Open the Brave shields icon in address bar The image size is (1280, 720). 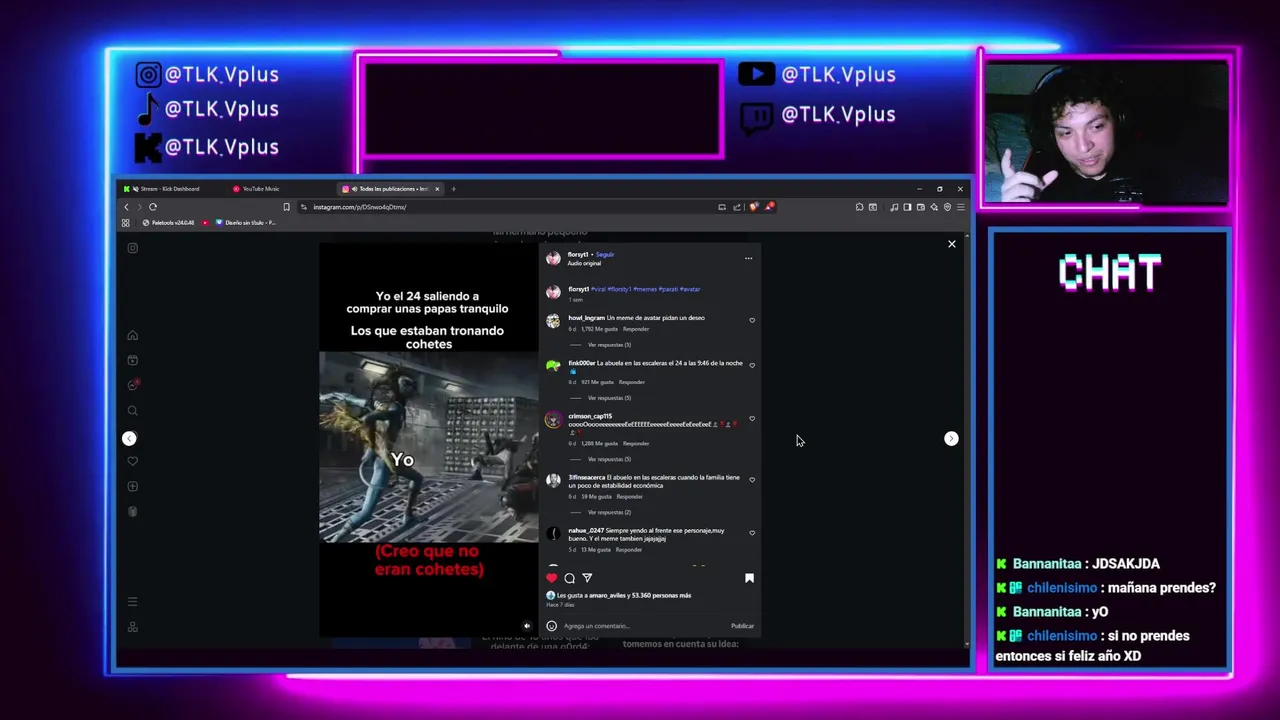pyautogui.click(x=754, y=207)
